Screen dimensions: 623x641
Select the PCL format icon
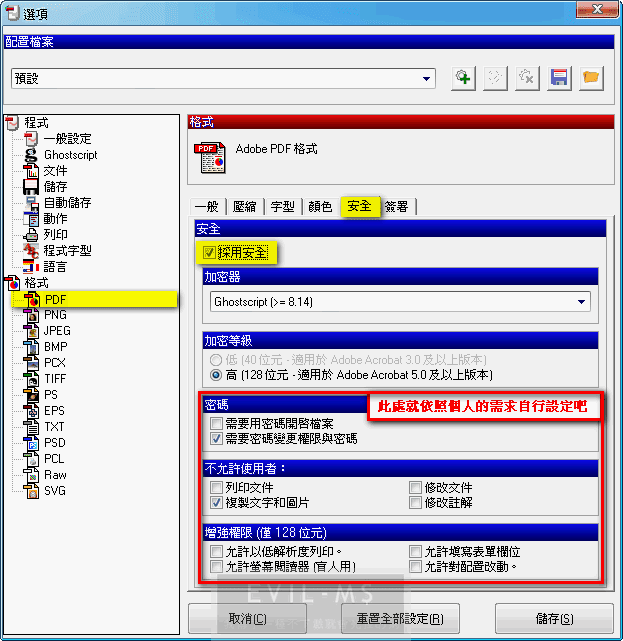coord(31,459)
